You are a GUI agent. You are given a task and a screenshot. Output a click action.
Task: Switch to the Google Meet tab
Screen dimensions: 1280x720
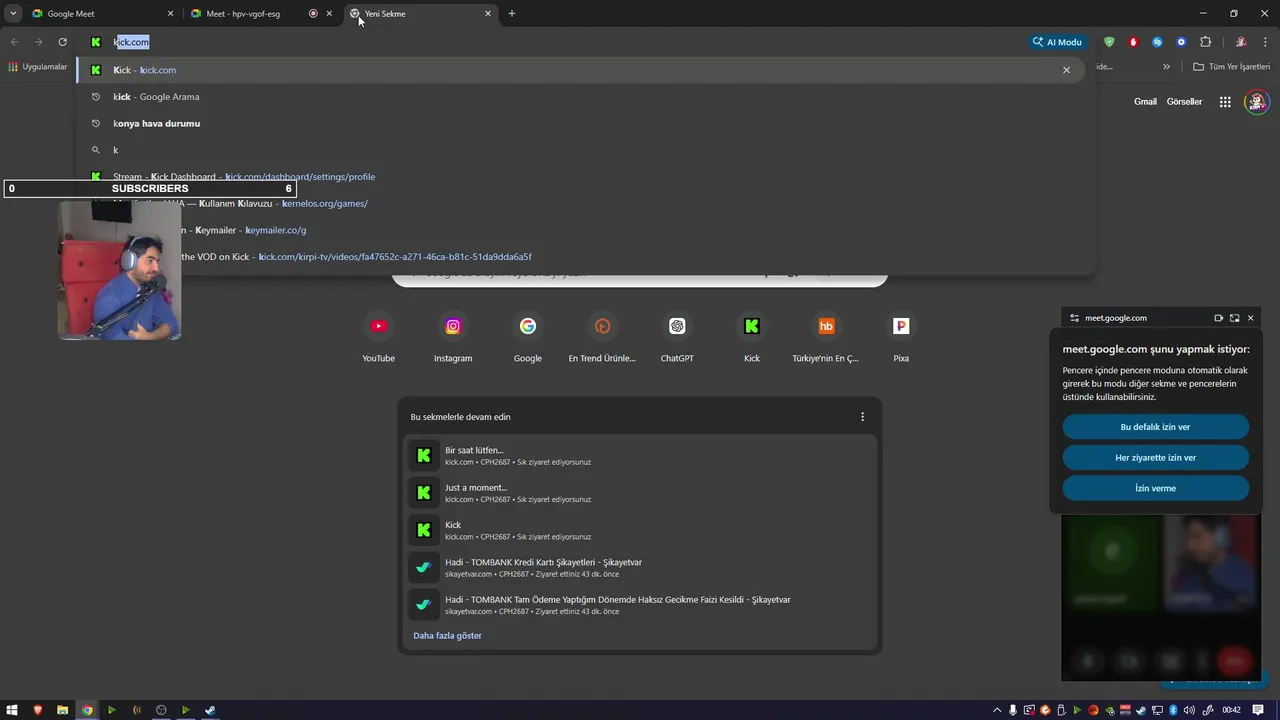coord(99,14)
